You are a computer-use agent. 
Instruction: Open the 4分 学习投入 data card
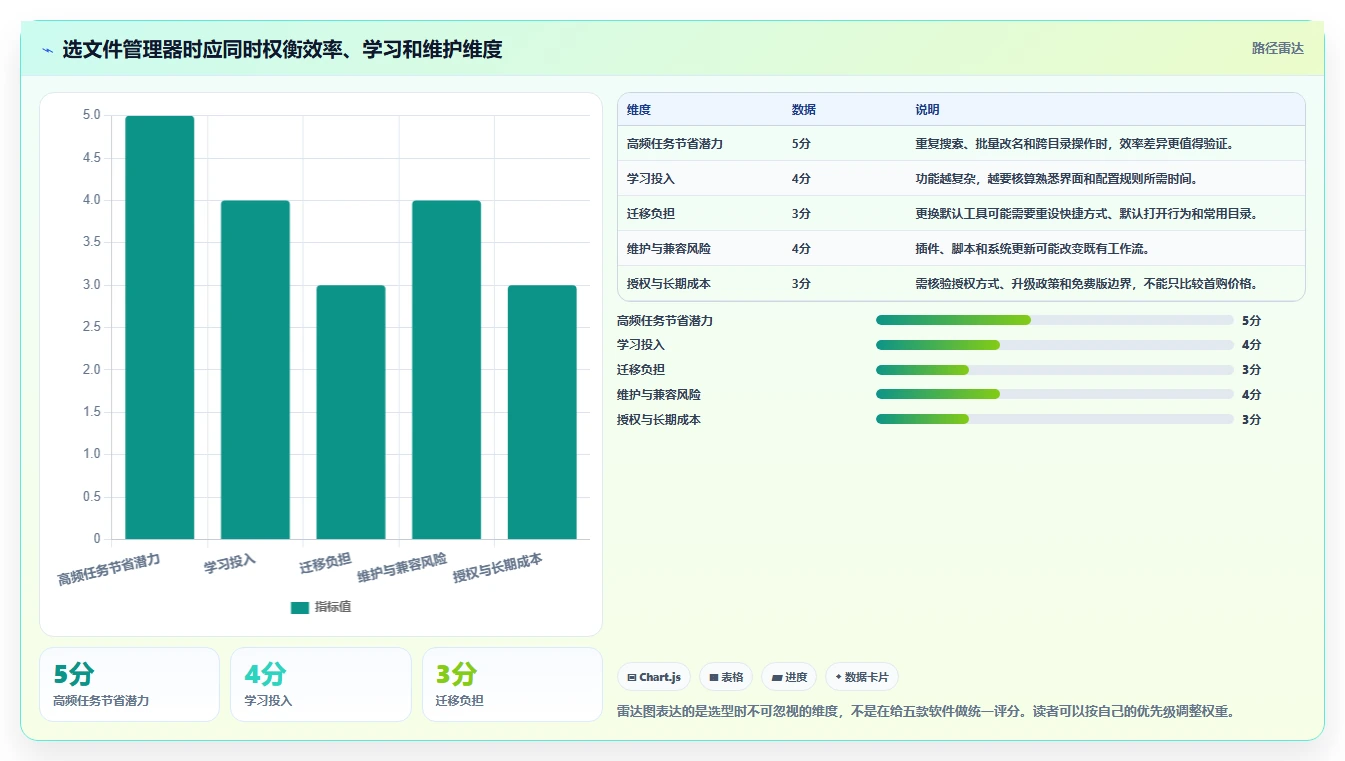pos(321,685)
